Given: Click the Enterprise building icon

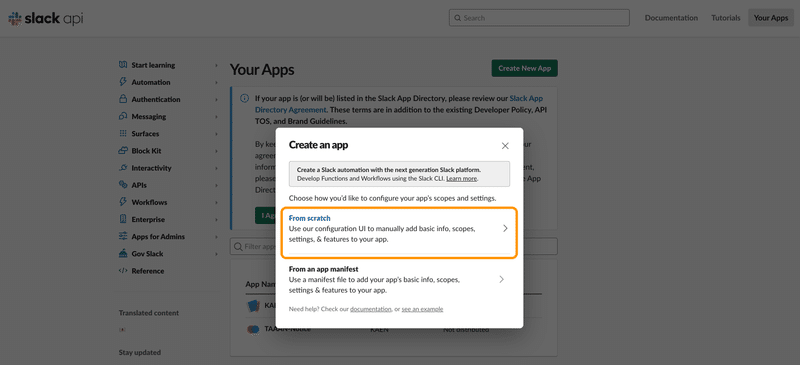Looking at the screenshot, I should pos(122,219).
